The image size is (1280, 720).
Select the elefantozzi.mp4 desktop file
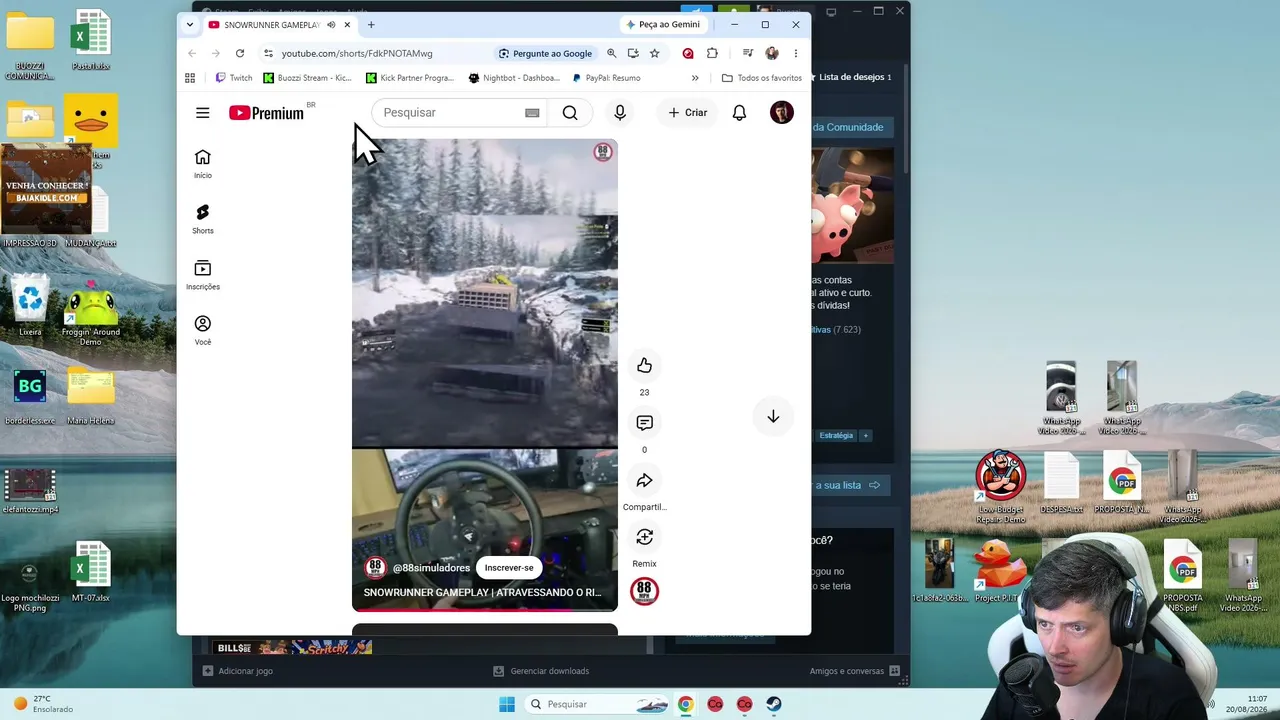coord(30,490)
